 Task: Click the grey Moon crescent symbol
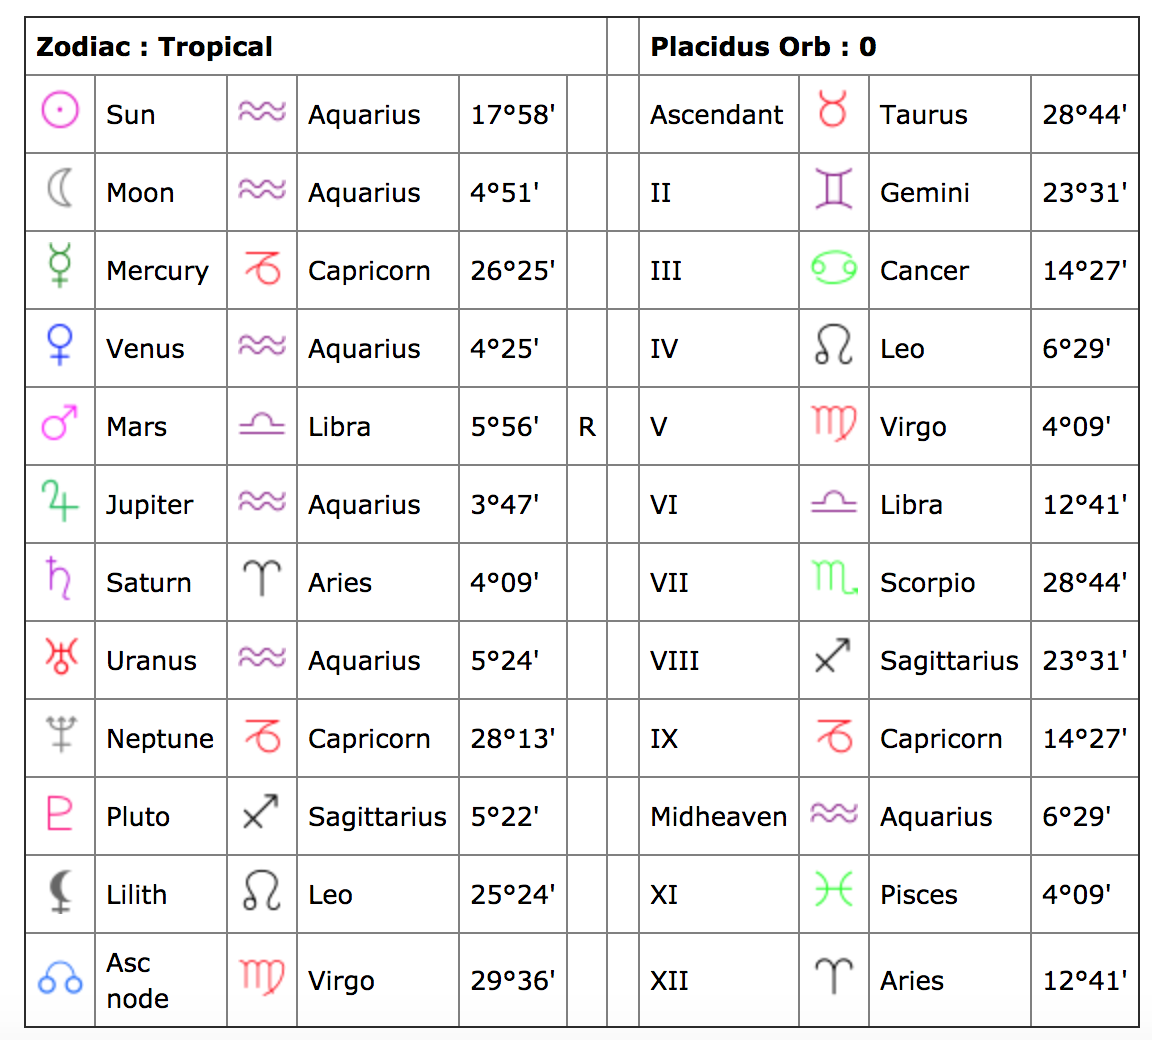[60, 189]
